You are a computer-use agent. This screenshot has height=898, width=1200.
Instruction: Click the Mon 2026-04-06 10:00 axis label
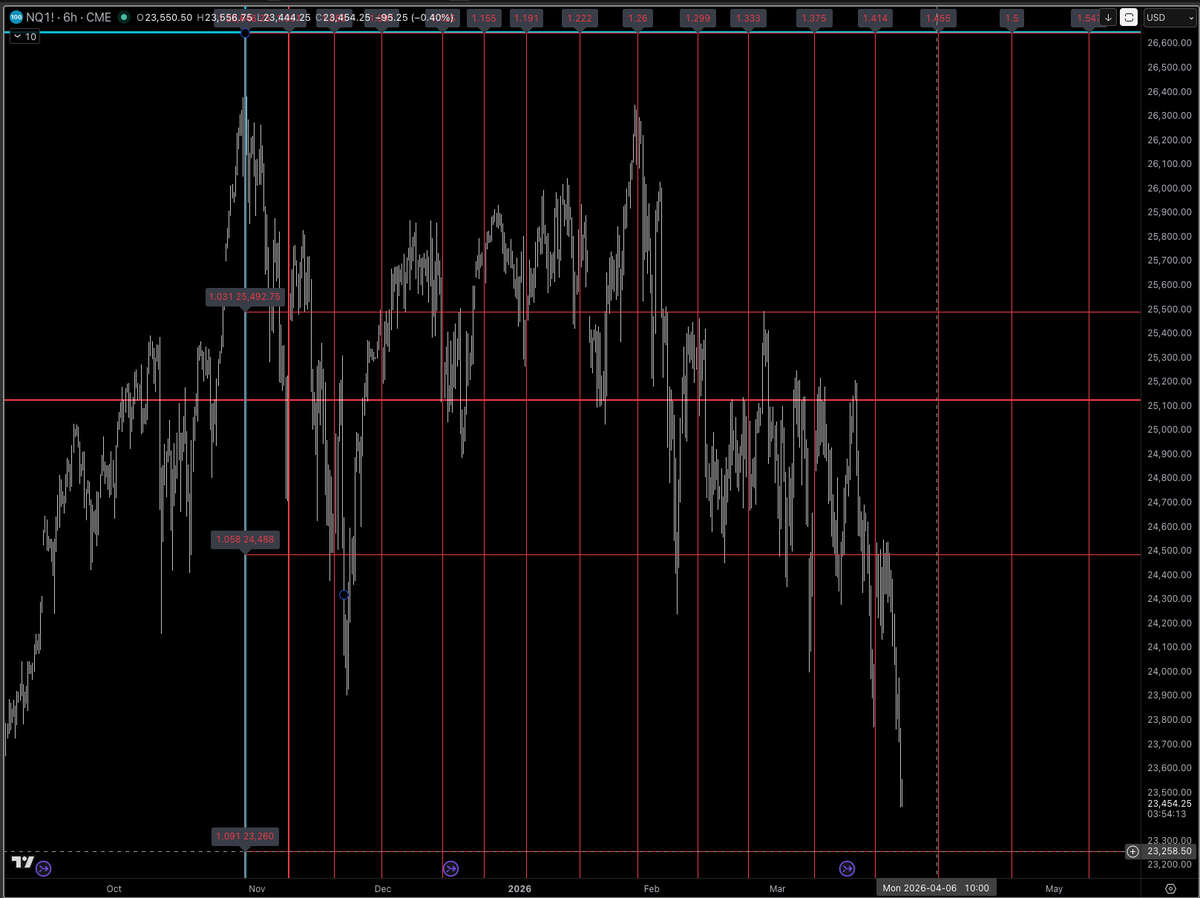[x=937, y=887]
